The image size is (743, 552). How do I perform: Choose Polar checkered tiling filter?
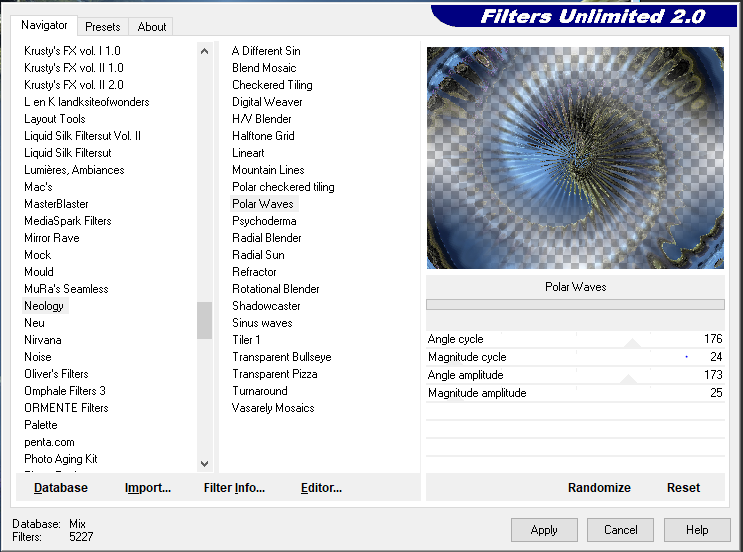coord(283,187)
